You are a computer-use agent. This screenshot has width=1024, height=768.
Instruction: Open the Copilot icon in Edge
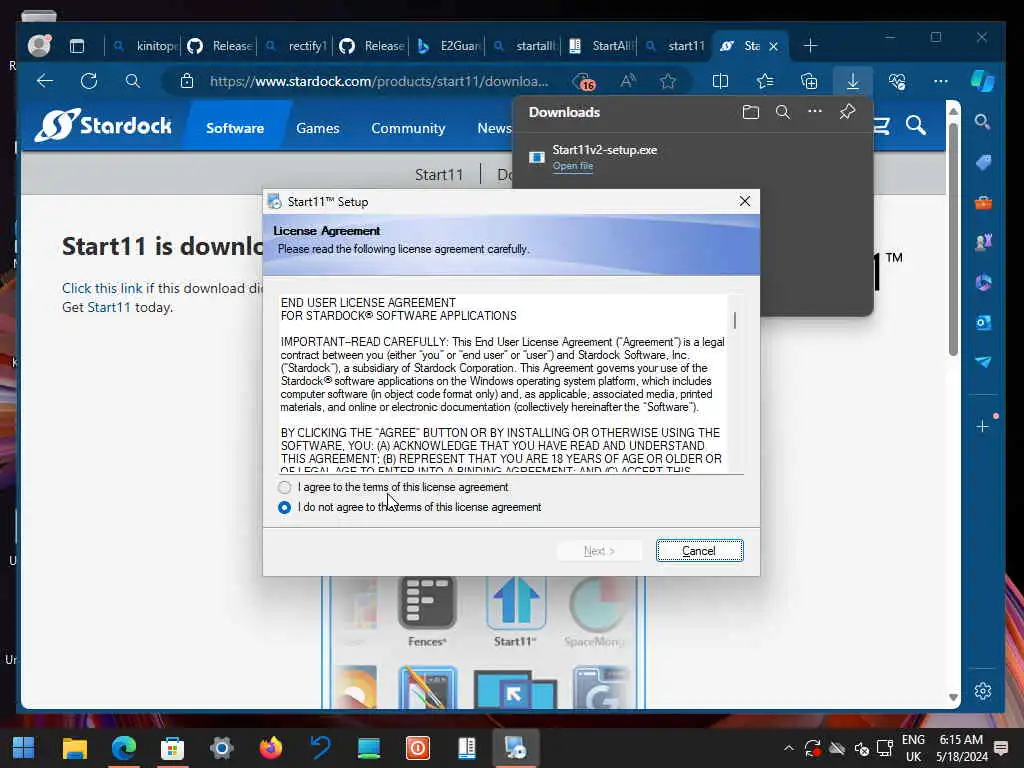(982, 81)
